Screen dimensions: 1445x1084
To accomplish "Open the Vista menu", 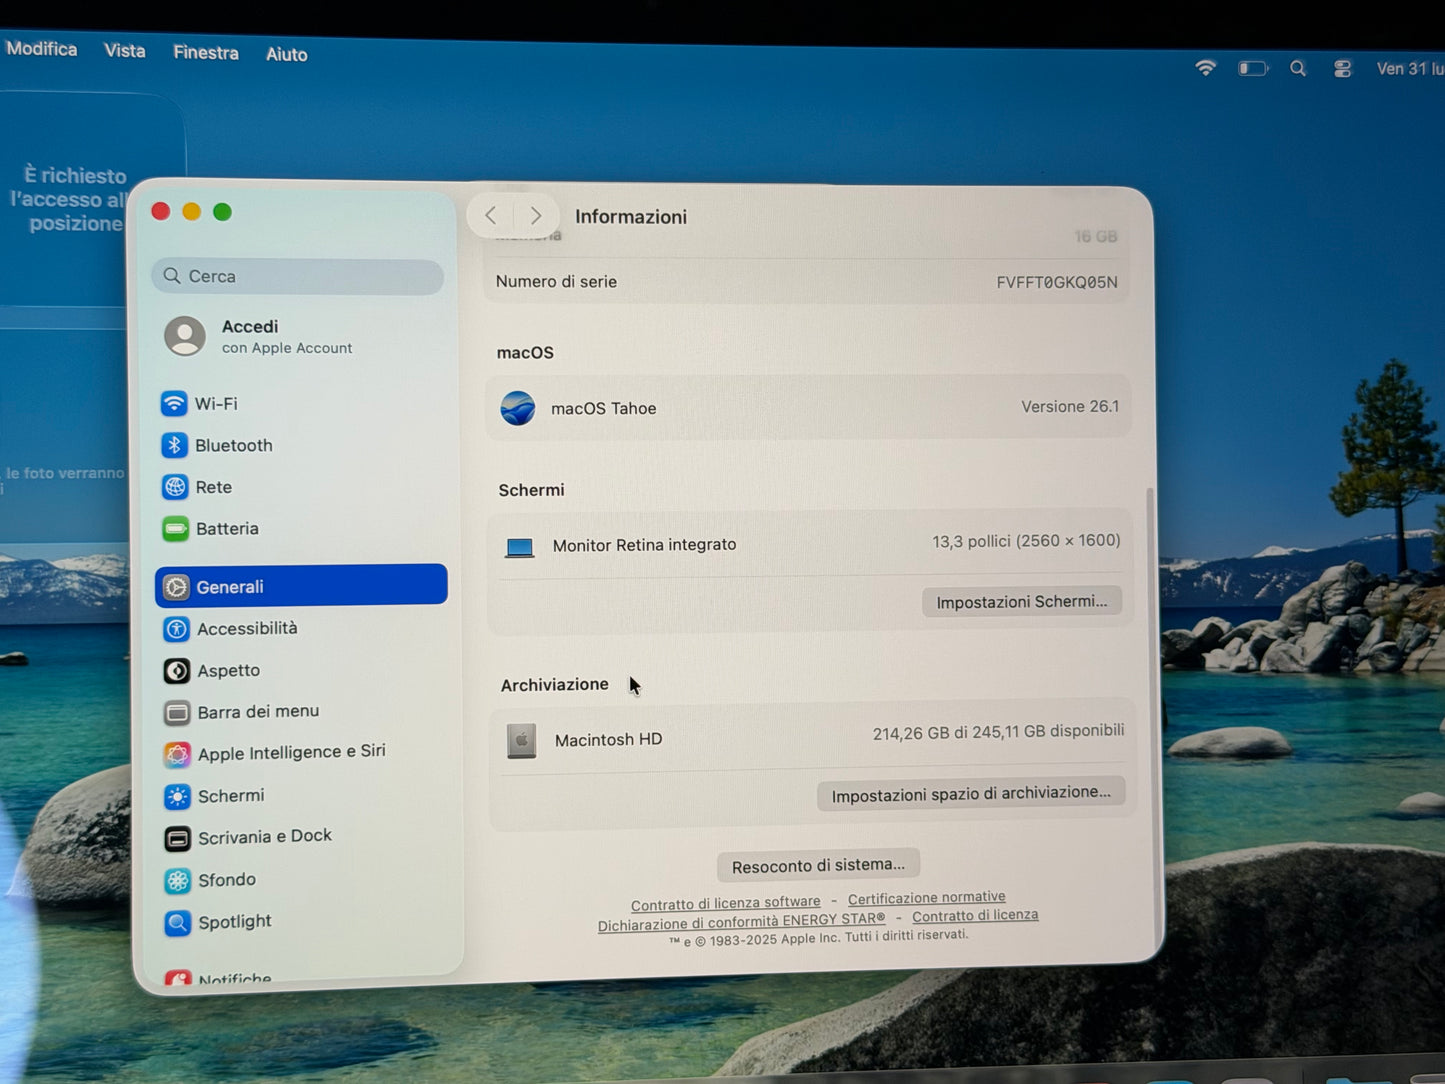I will coord(125,51).
